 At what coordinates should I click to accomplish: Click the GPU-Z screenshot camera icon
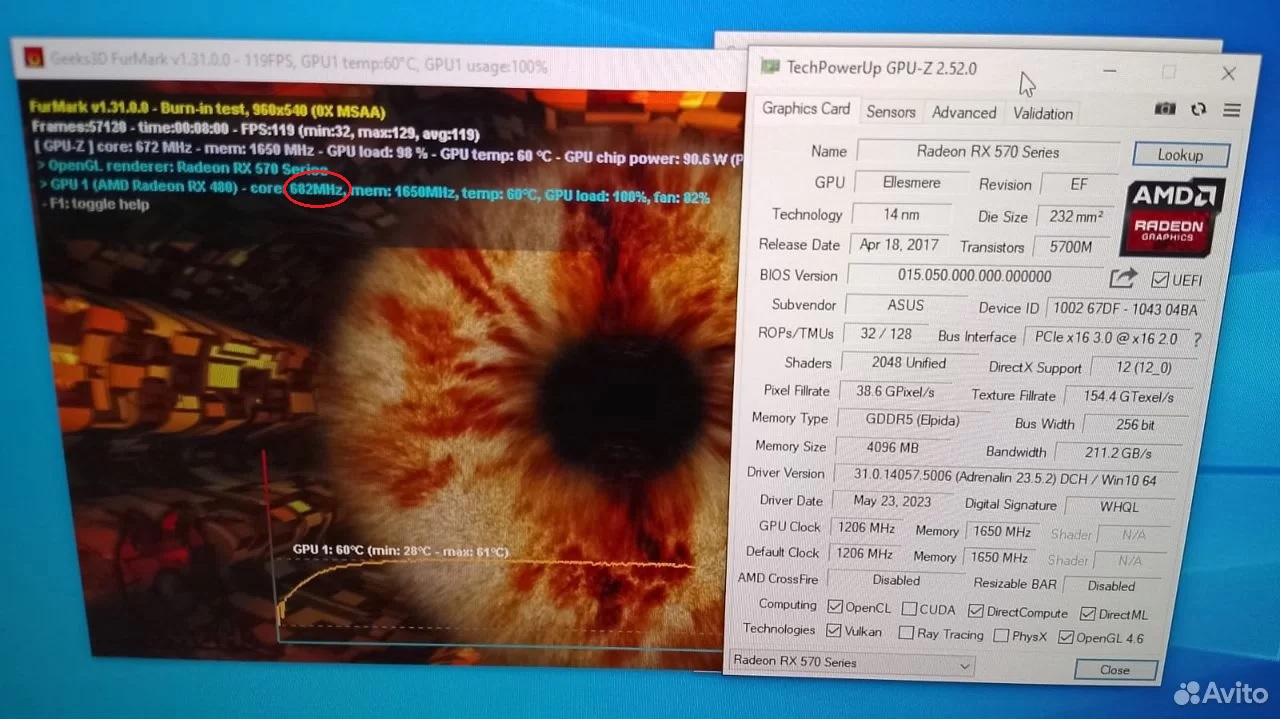1165,109
